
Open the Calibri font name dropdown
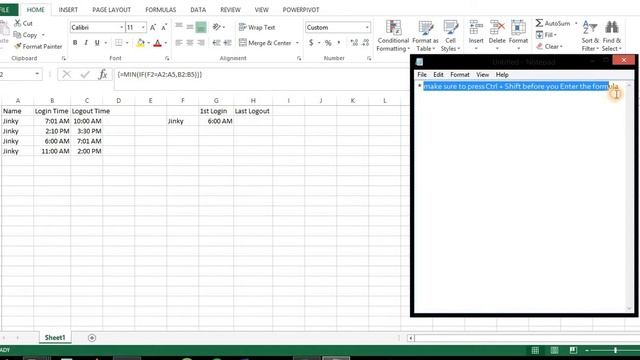(121, 27)
